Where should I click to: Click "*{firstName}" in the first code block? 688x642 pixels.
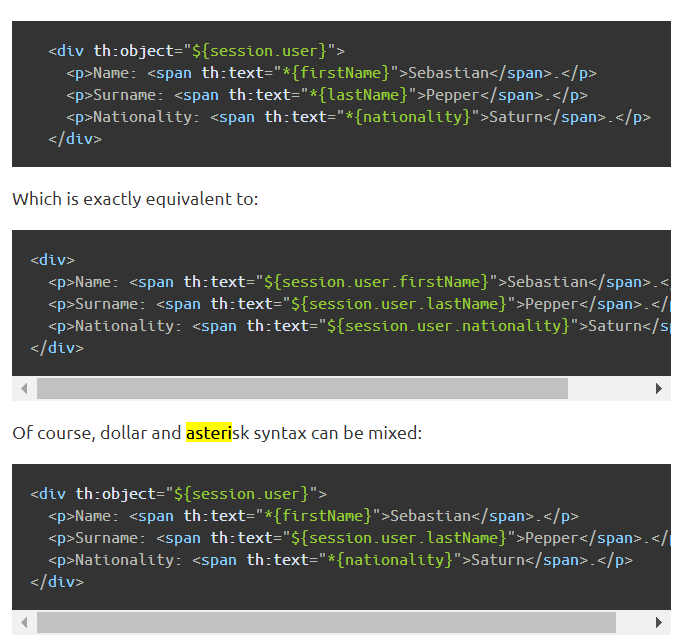(x=336, y=73)
